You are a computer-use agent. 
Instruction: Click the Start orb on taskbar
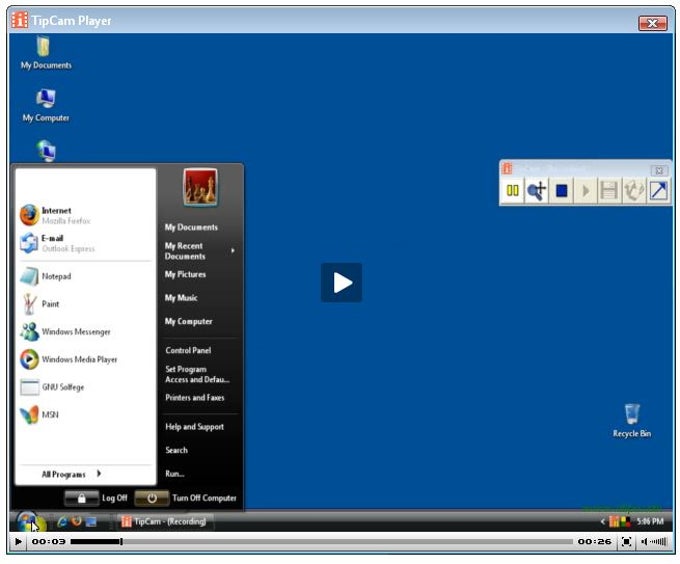coord(29,522)
